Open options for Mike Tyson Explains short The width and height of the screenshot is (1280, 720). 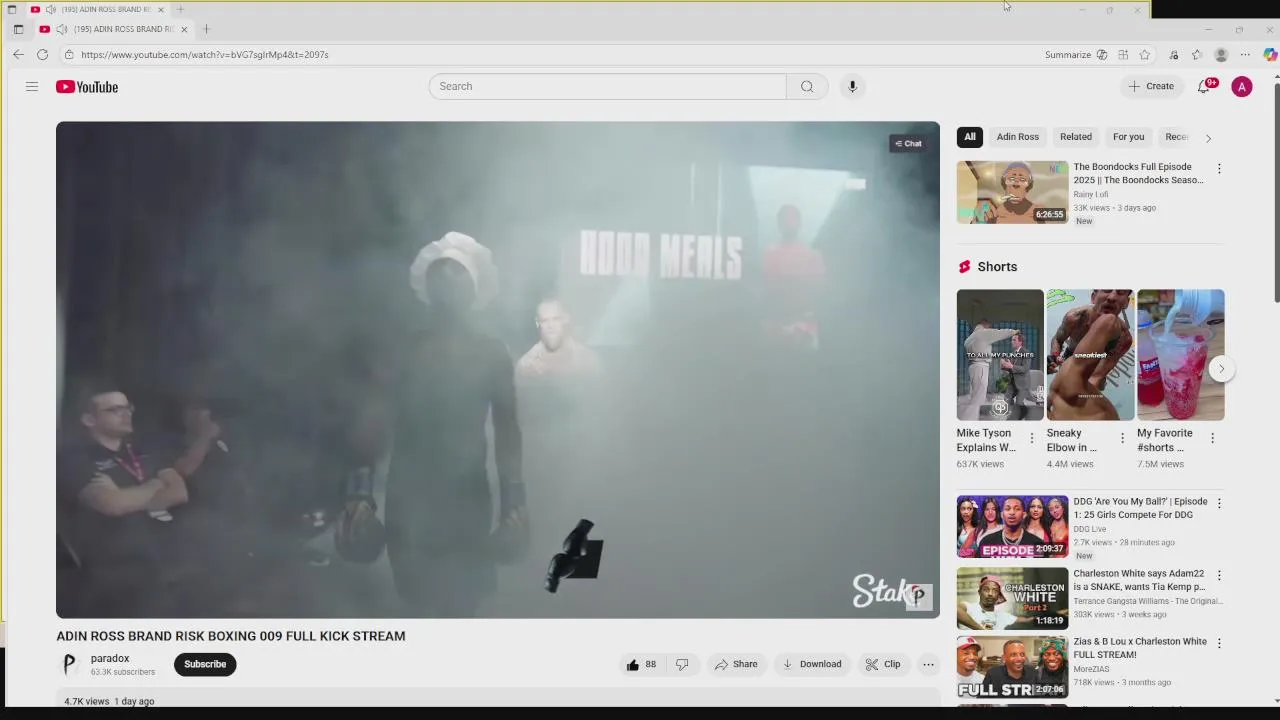[x=1032, y=438]
